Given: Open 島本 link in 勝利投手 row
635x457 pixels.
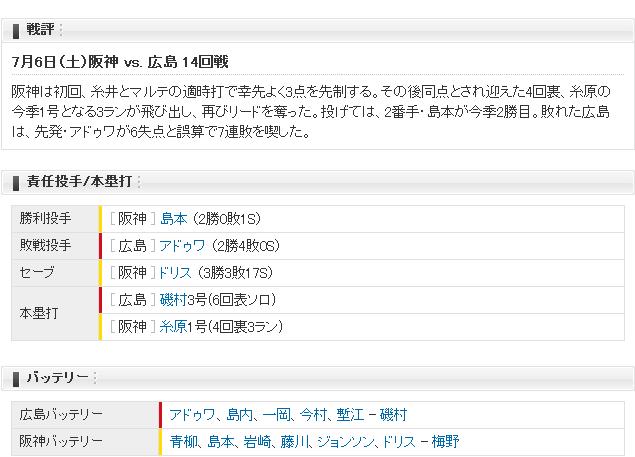Looking at the screenshot, I should [x=174, y=219].
